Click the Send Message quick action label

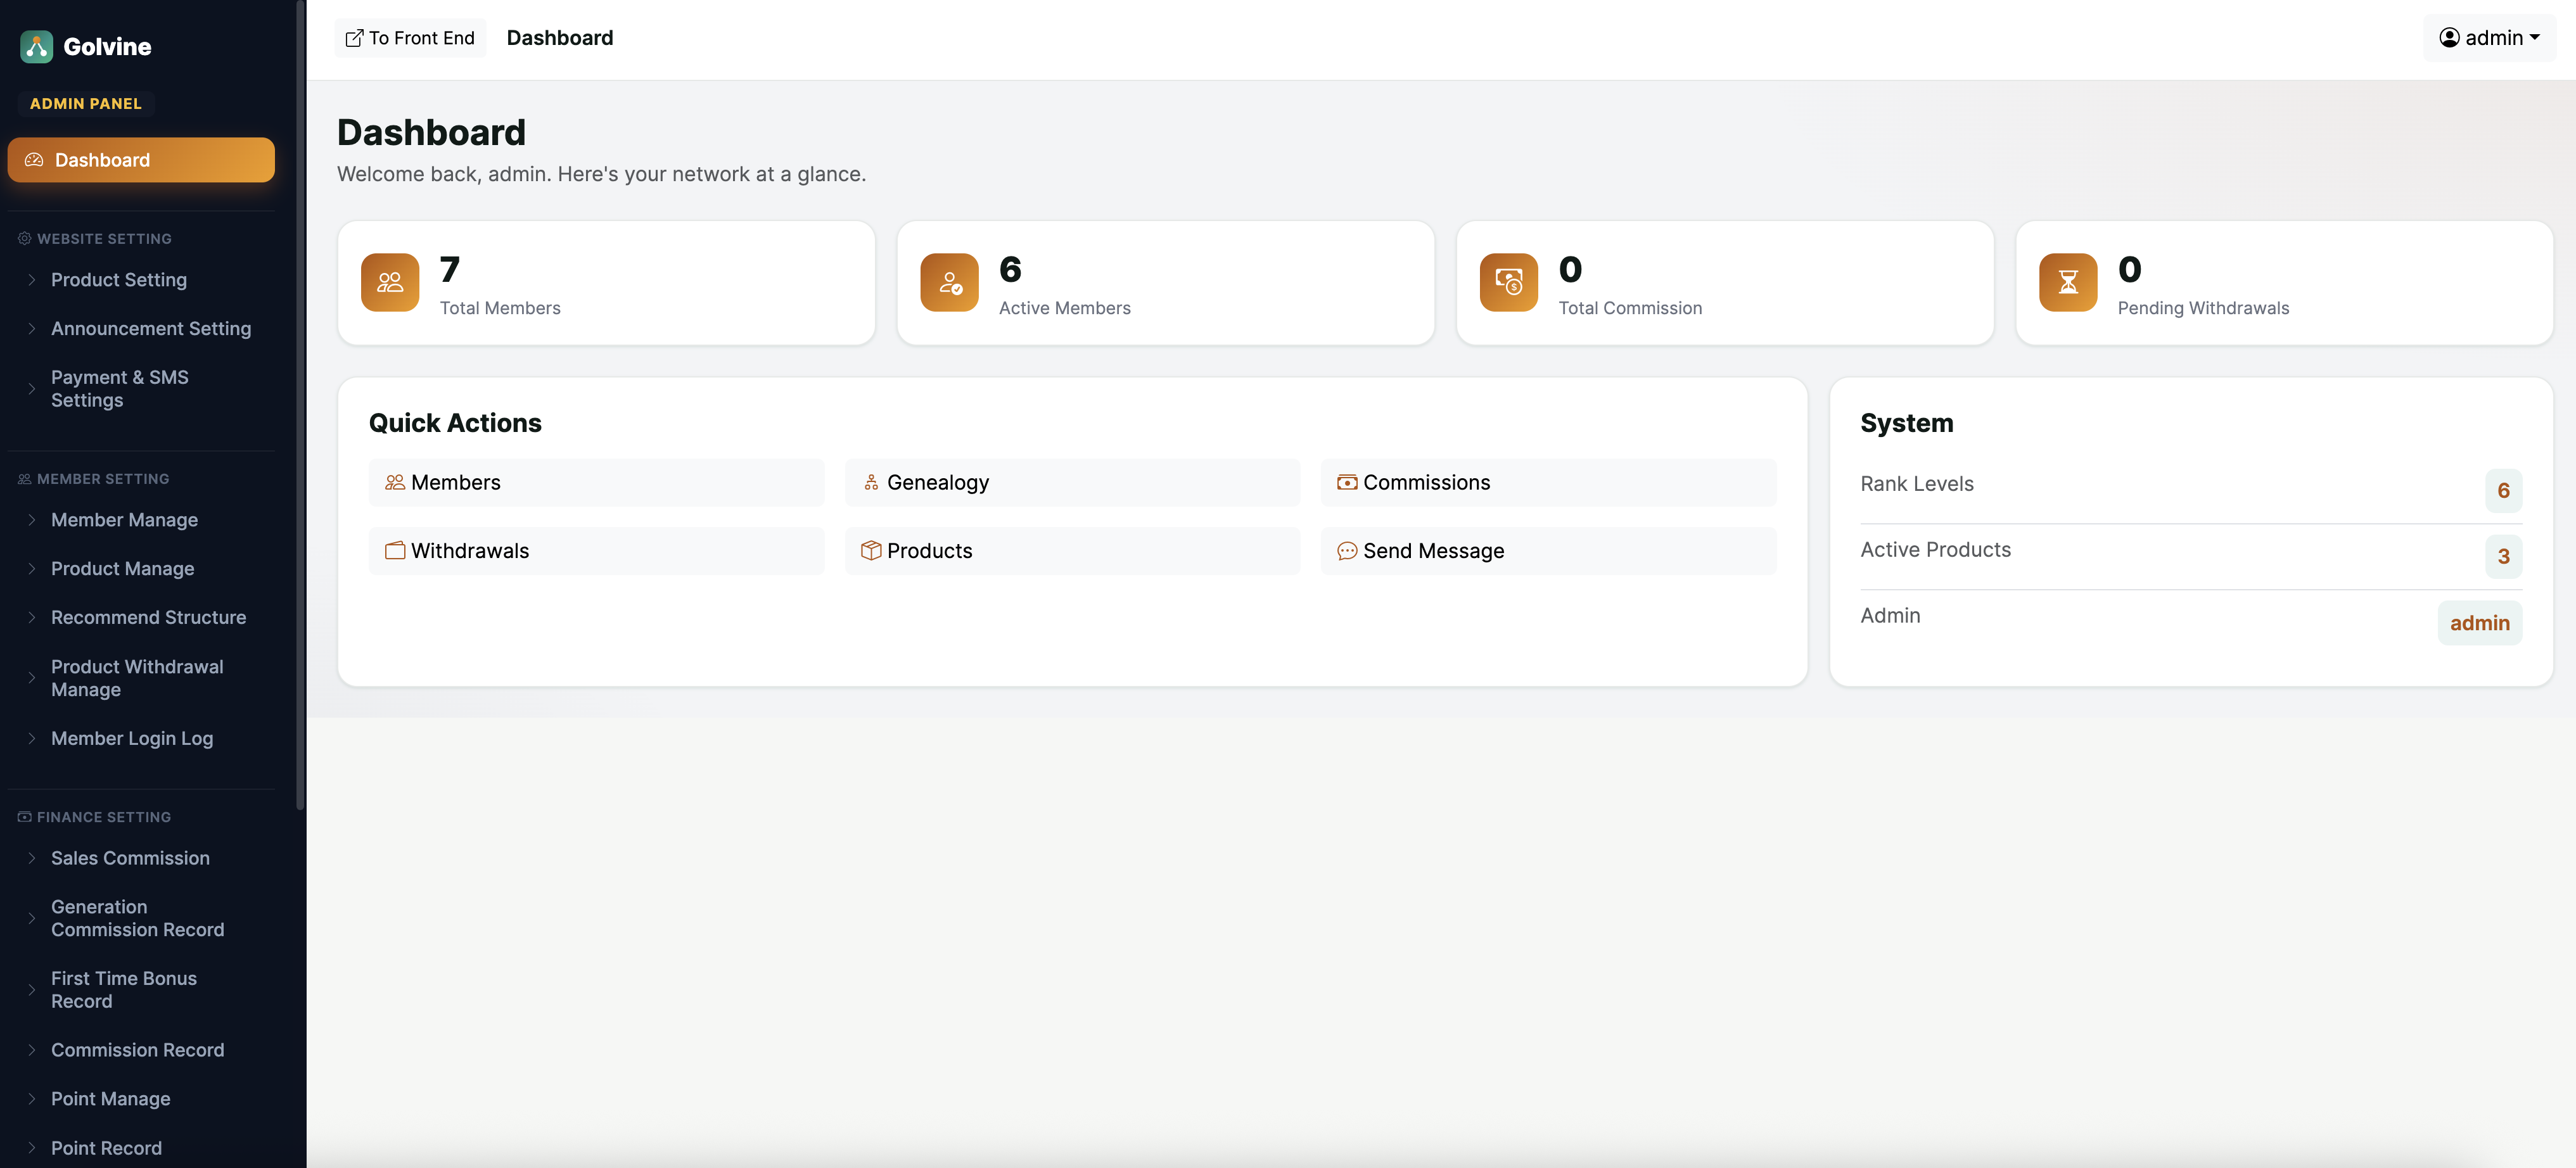click(x=1433, y=550)
